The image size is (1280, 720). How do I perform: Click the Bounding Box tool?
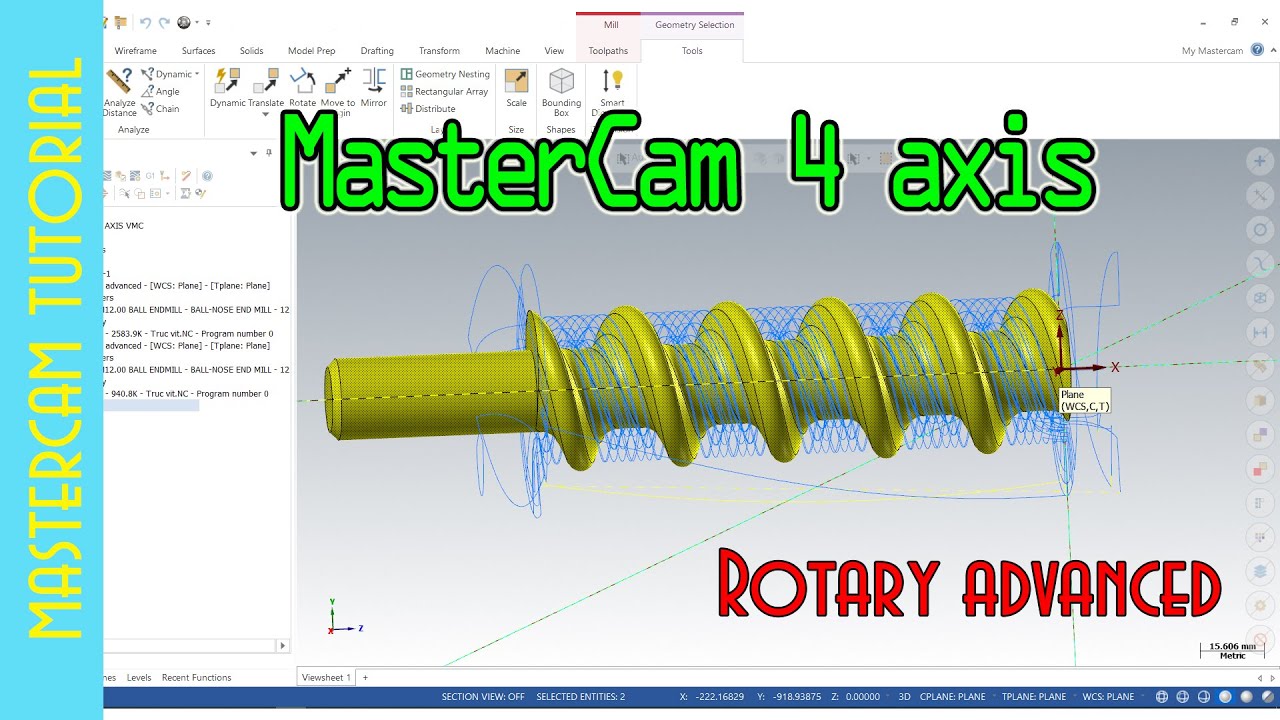(x=561, y=92)
